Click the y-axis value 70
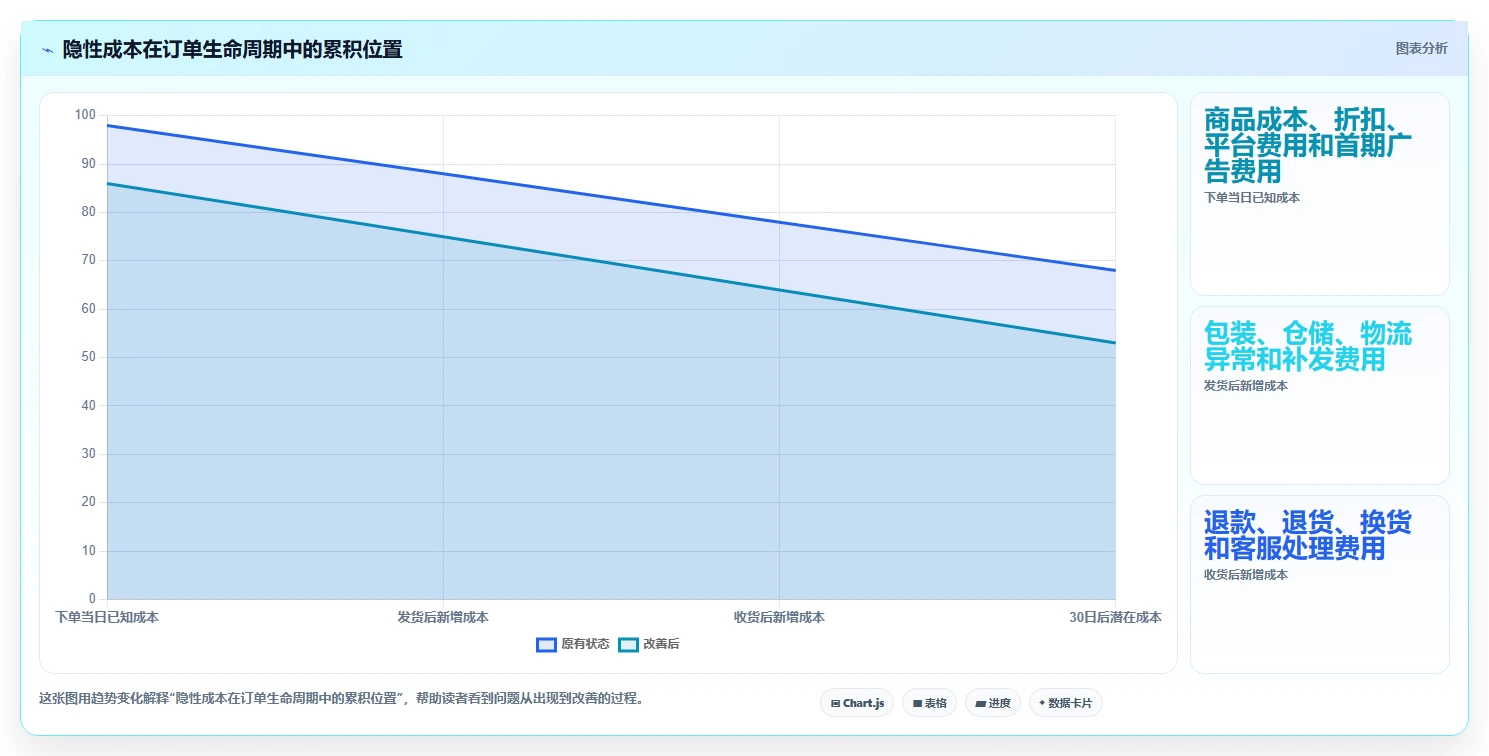 tap(88, 260)
